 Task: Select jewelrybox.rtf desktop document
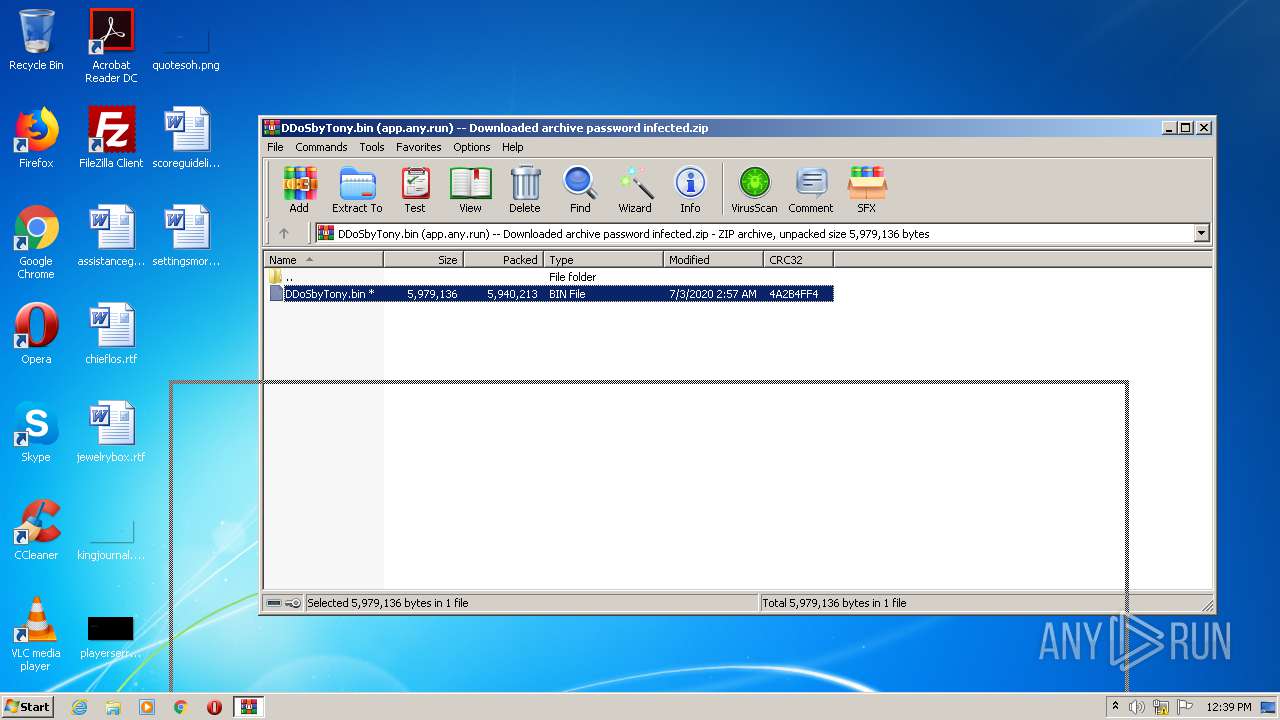point(111,431)
